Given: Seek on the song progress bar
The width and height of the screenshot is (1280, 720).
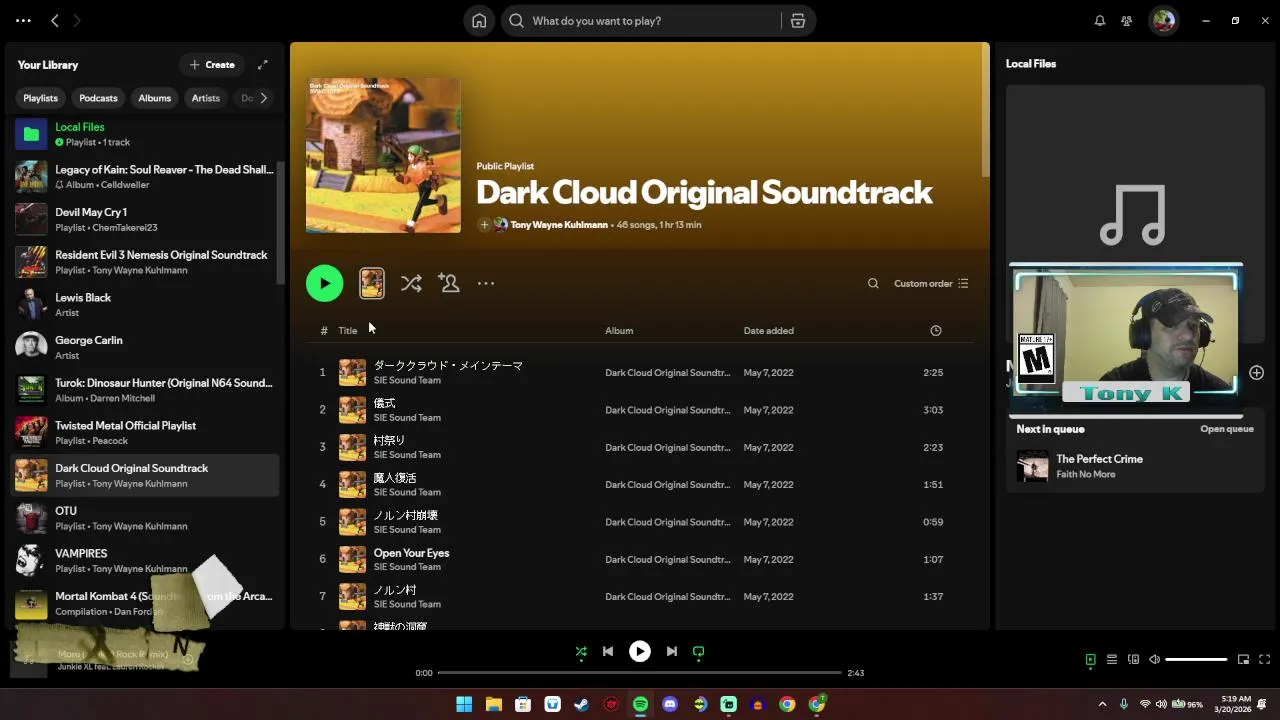Looking at the screenshot, I should point(640,673).
